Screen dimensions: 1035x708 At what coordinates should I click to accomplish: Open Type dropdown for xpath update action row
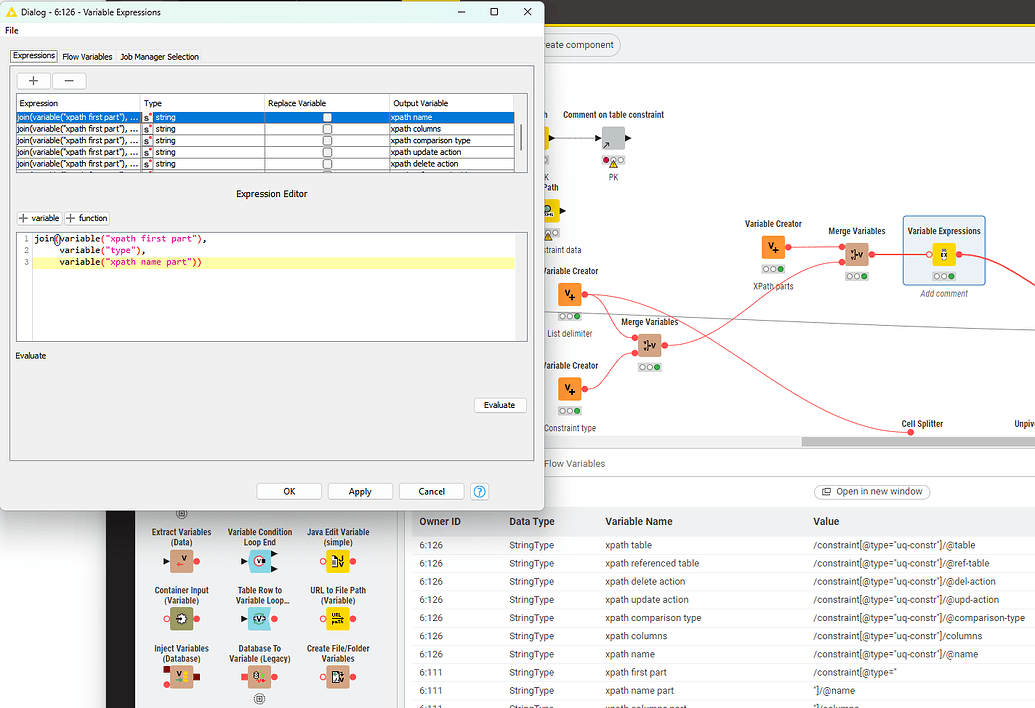click(x=203, y=152)
